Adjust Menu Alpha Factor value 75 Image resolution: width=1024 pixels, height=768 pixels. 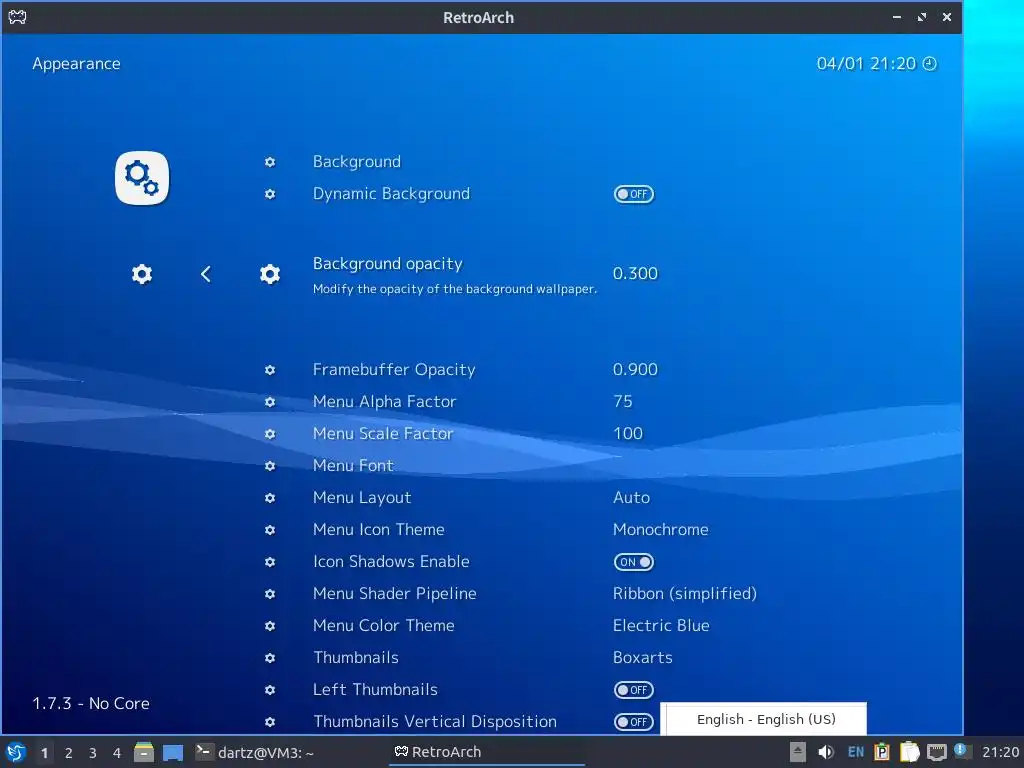pyautogui.click(x=623, y=402)
